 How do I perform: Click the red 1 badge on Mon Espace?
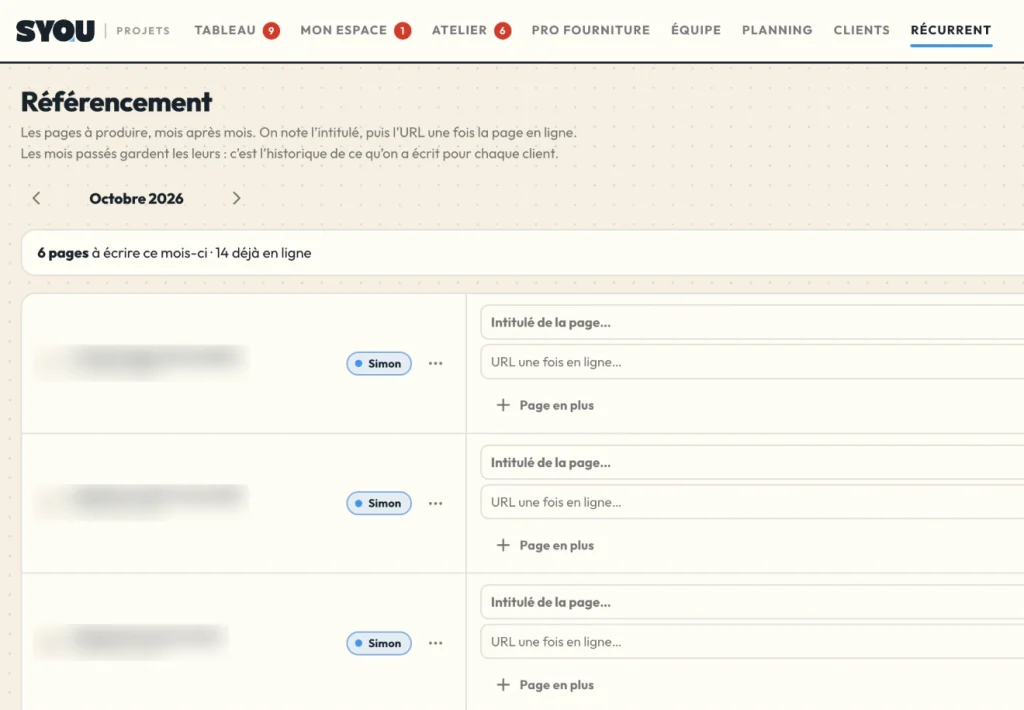pyautogui.click(x=402, y=31)
